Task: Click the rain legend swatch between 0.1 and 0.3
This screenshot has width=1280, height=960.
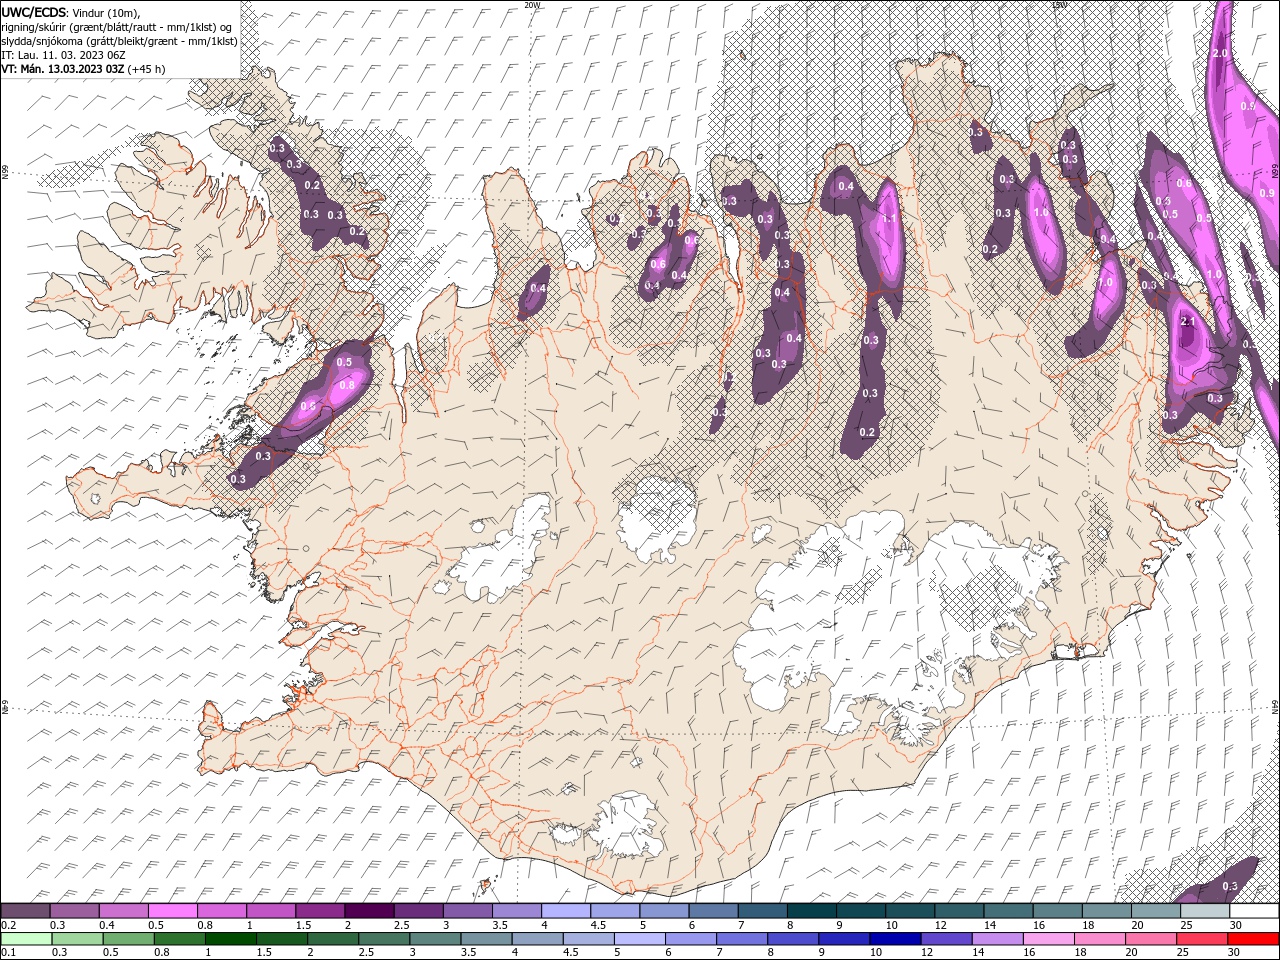Action: (x=27, y=938)
